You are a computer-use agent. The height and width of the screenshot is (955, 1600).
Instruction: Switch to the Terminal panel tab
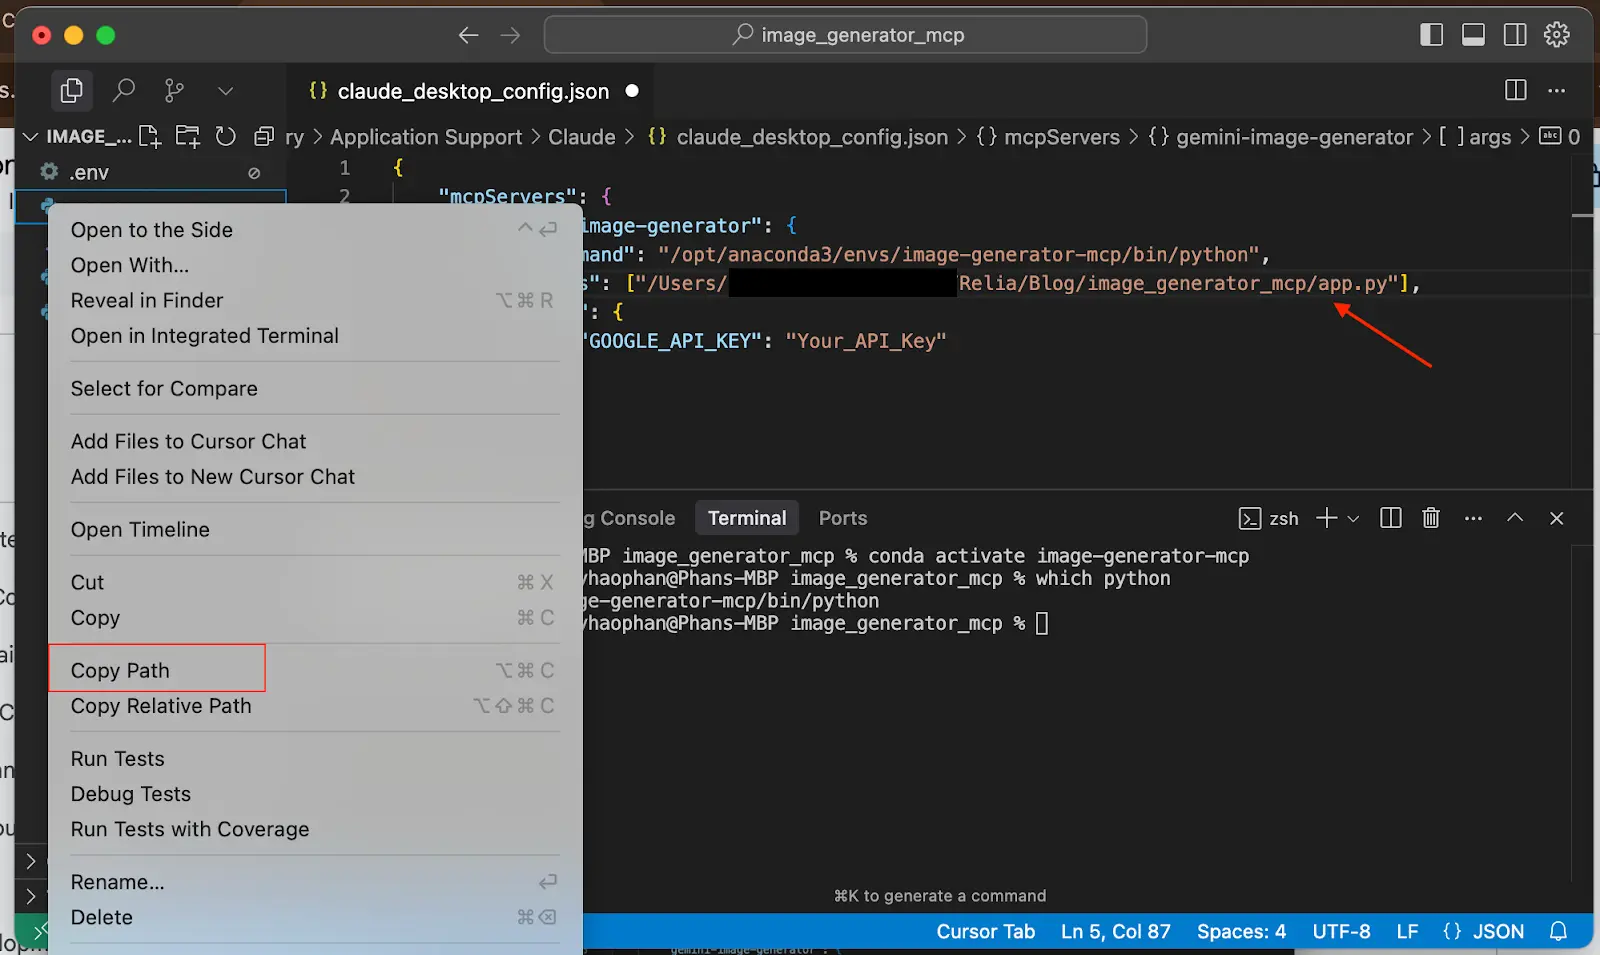(x=747, y=518)
